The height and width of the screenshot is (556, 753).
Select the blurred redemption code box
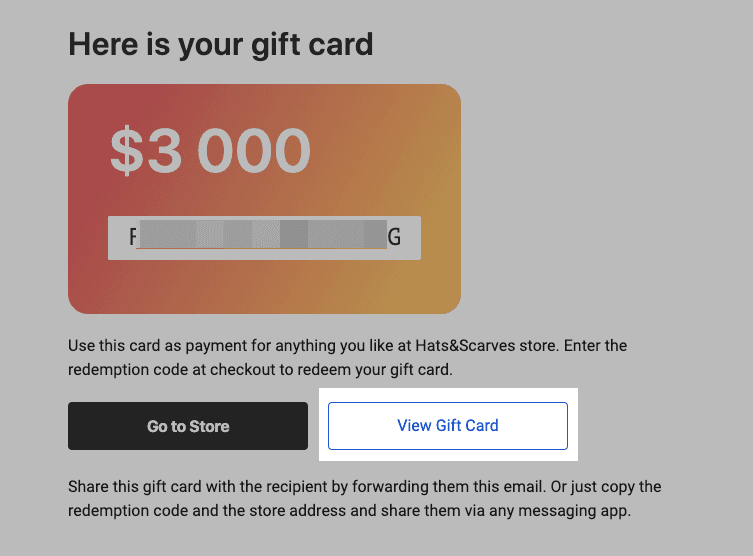(264, 238)
